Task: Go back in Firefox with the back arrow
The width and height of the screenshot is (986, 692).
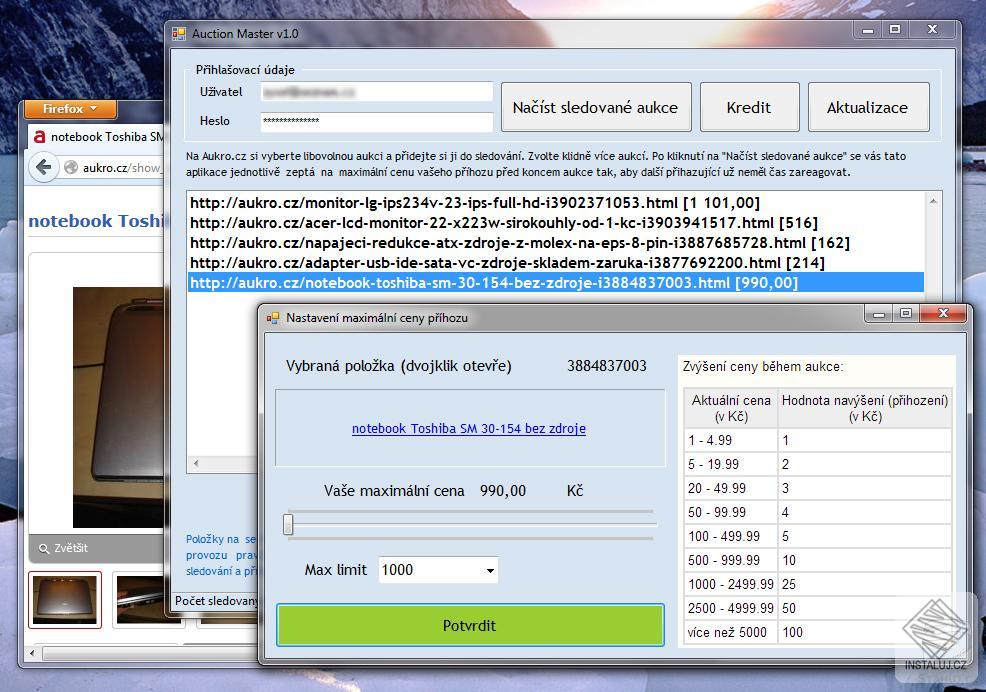Action: (43, 167)
